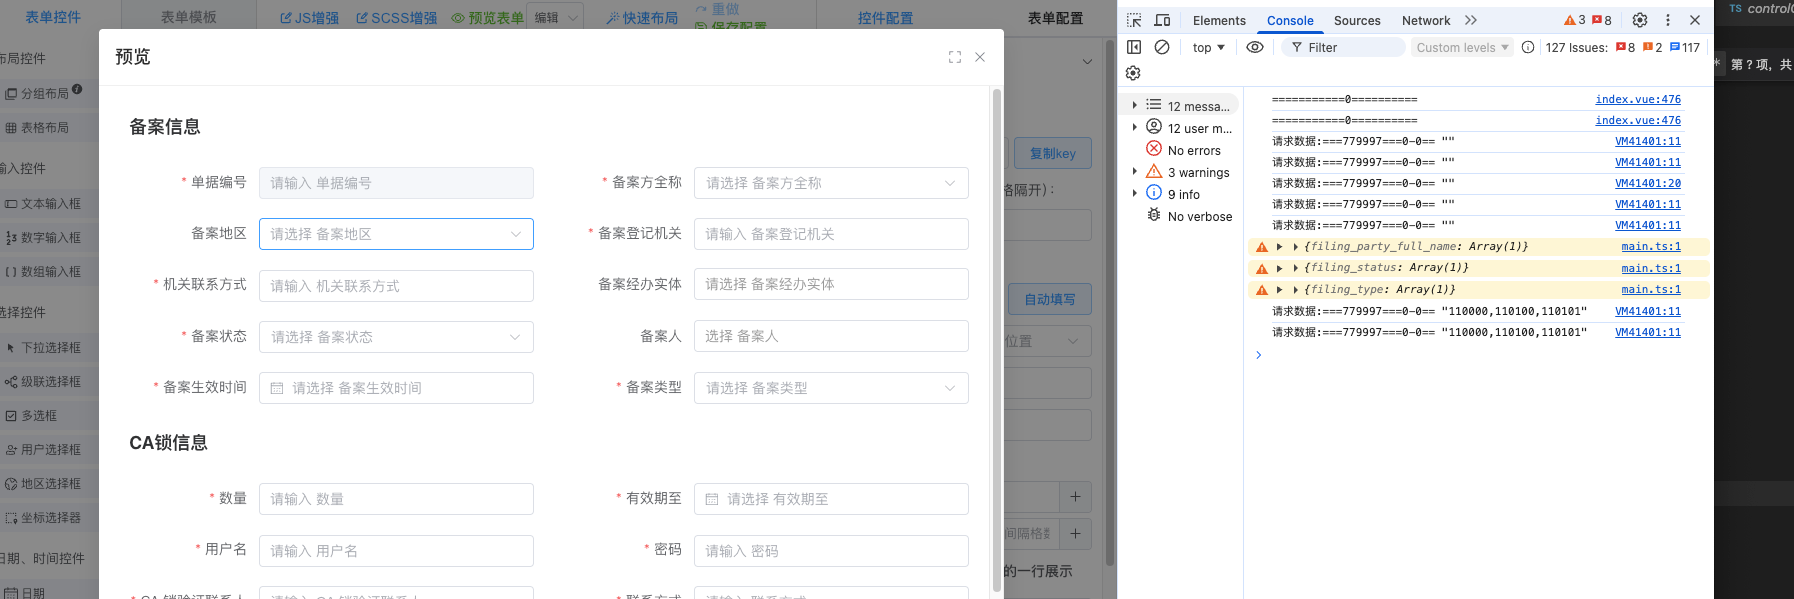Switch to the Elements tab

[x=1219, y=20]
